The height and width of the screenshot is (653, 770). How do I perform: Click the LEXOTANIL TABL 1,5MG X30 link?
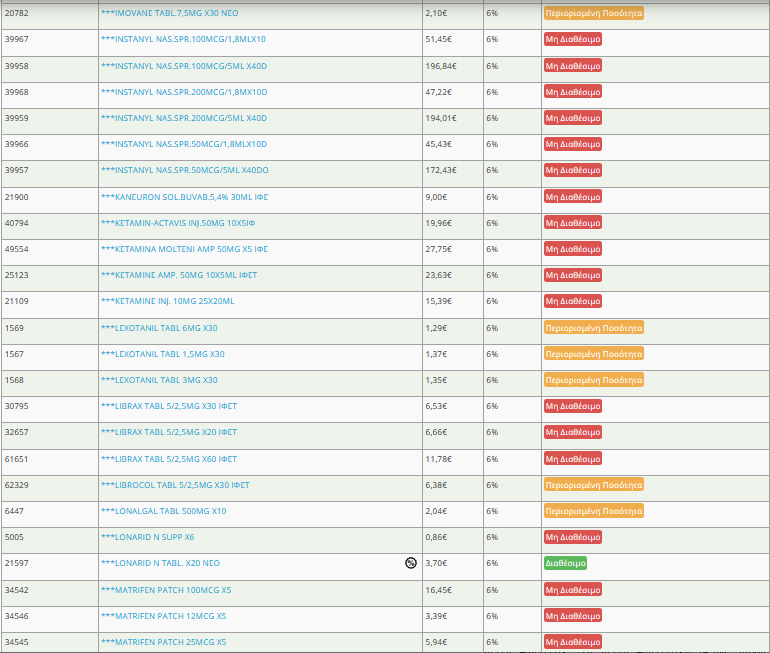tap(162, 354)
